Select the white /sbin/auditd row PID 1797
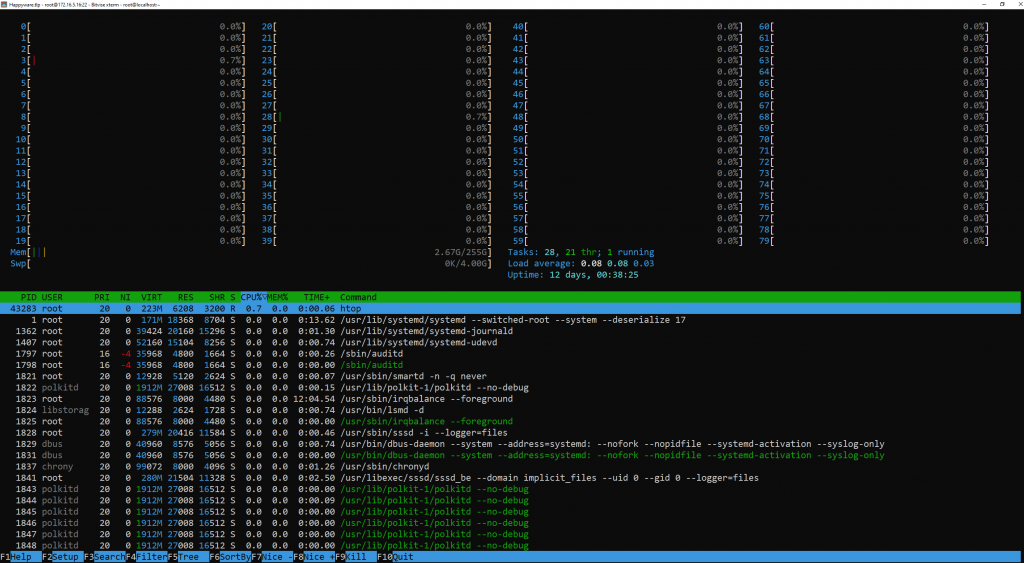This screenshot has width=1024, height=563. [x=512, y=353]
